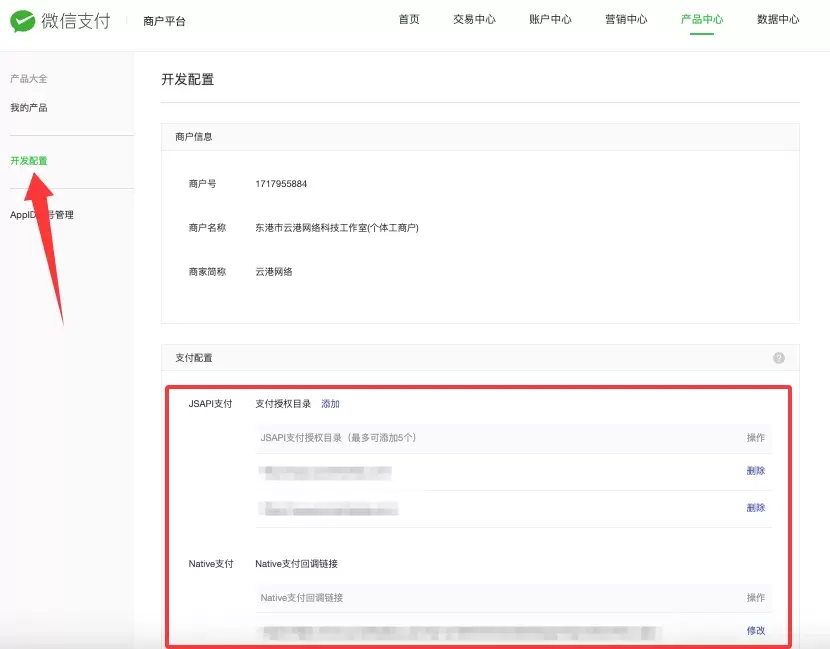Image resolution: width=830 pixels, height=649 pixels.
Task: Click the first blurred JSAPI directory entry
Action: pyautogui.click(x=325, y=472)
